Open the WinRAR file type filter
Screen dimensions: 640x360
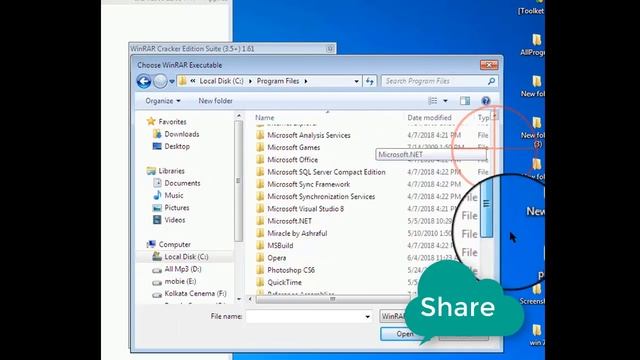[x=393, y=316]
